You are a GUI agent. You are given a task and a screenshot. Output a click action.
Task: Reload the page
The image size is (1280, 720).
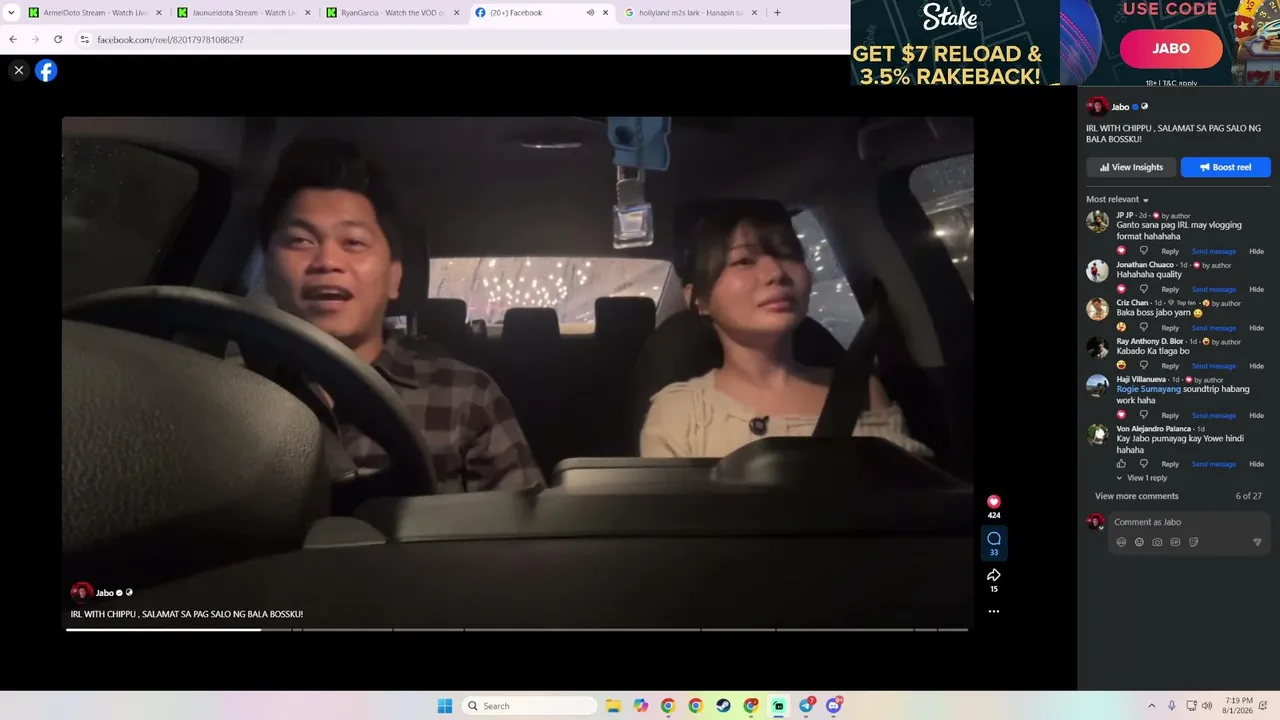(58, 39)
